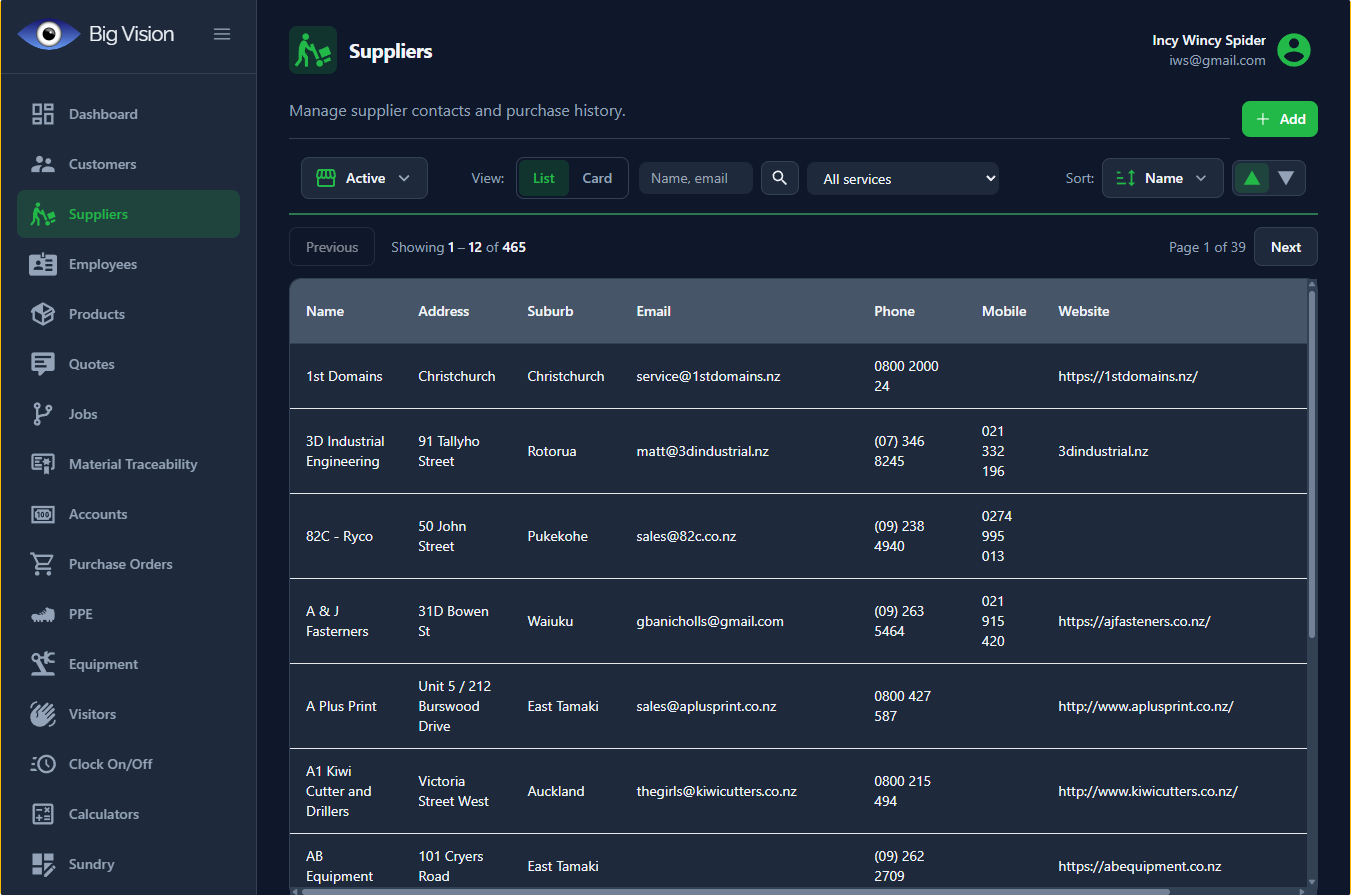Go to Employees in the sidebar

click(102, 264)
